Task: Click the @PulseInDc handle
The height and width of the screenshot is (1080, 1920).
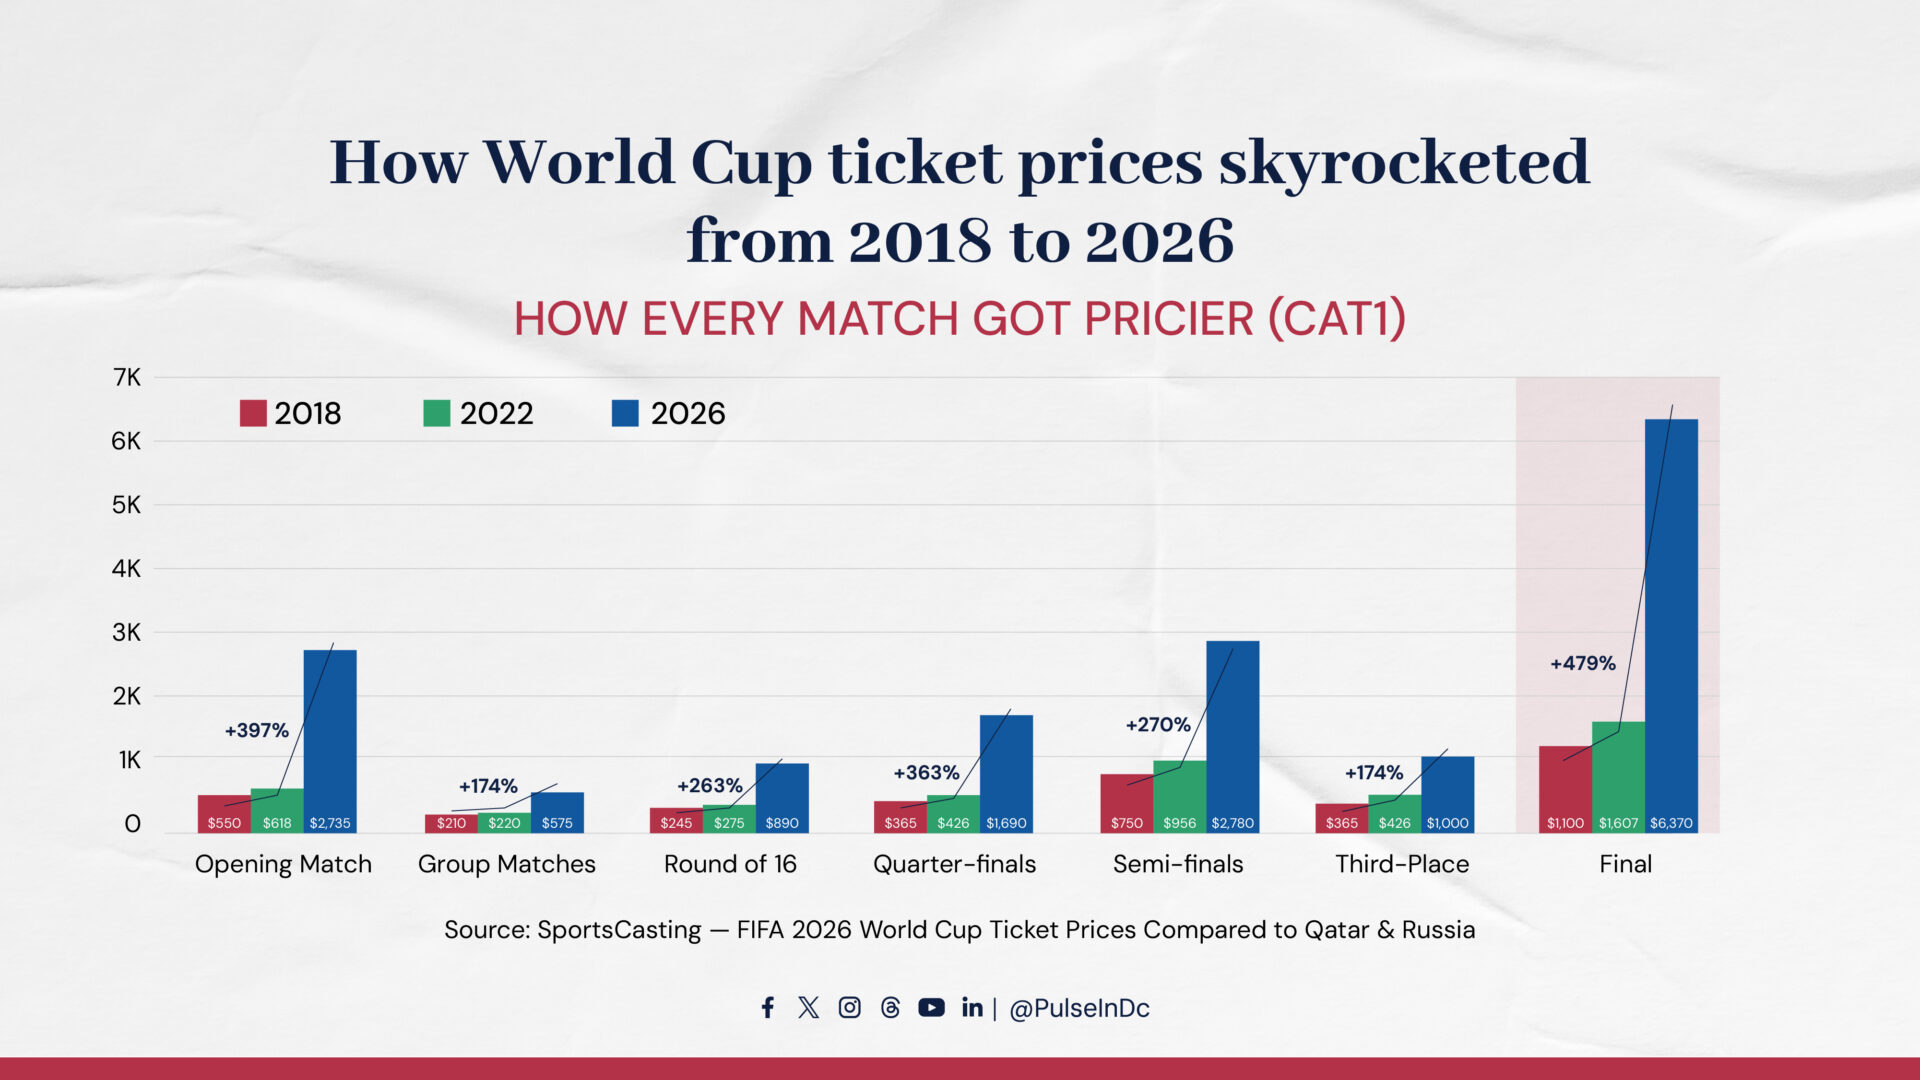Action: pos(1079,1008)
